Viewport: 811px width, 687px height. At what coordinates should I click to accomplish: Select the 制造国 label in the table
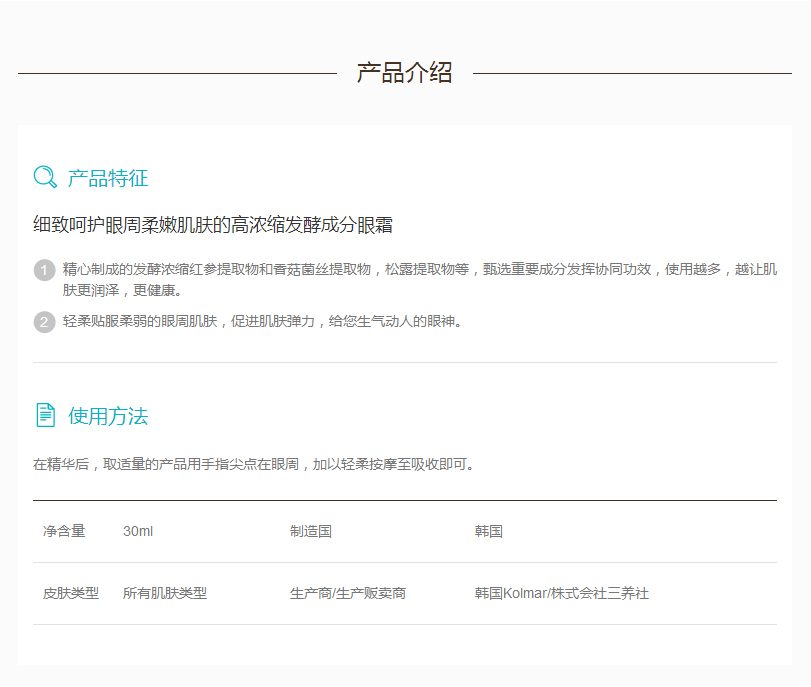[x=311, y=531]
